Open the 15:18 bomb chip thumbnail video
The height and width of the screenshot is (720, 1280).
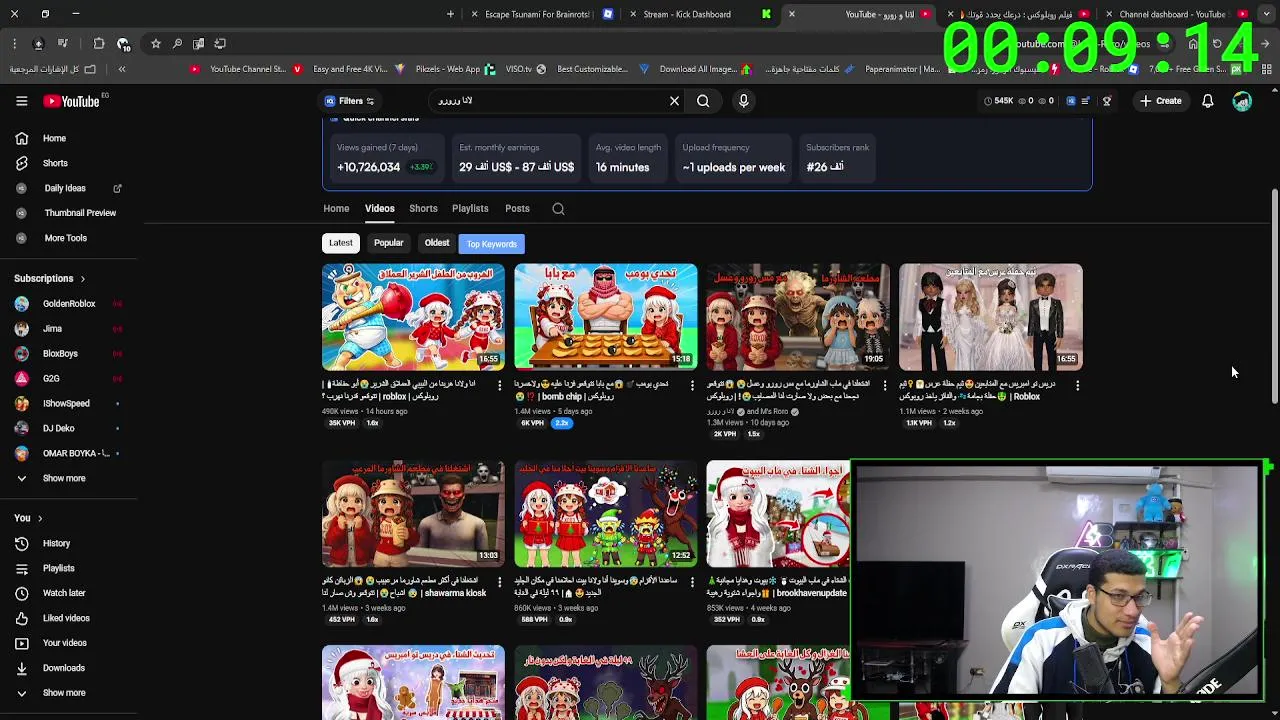pyautogui.click(x=605, y=317)
